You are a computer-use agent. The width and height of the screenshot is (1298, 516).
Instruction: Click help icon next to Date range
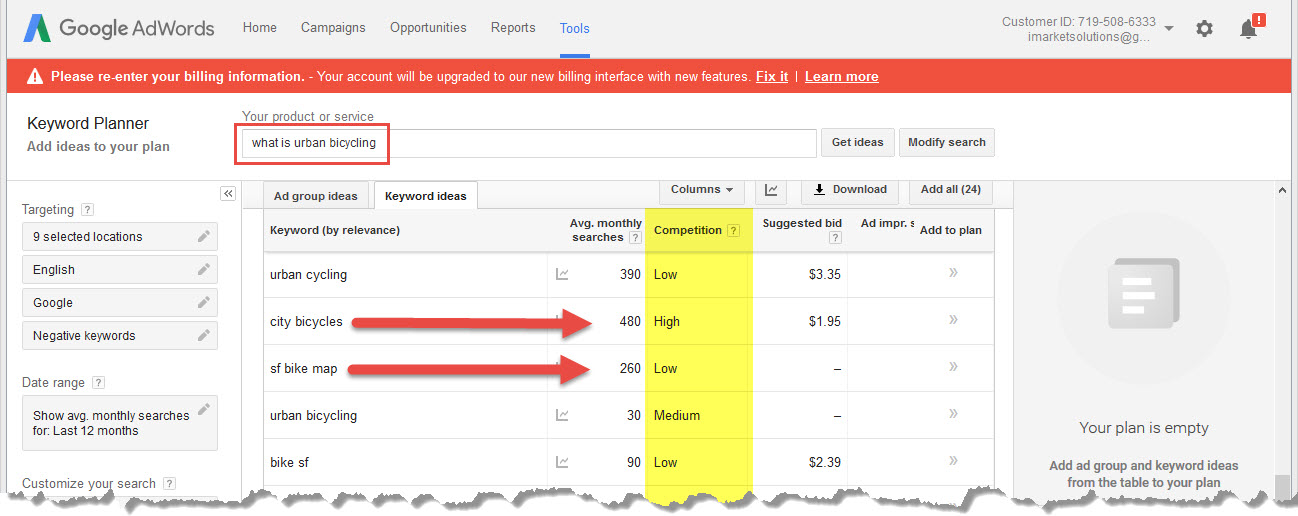[98, 383]
